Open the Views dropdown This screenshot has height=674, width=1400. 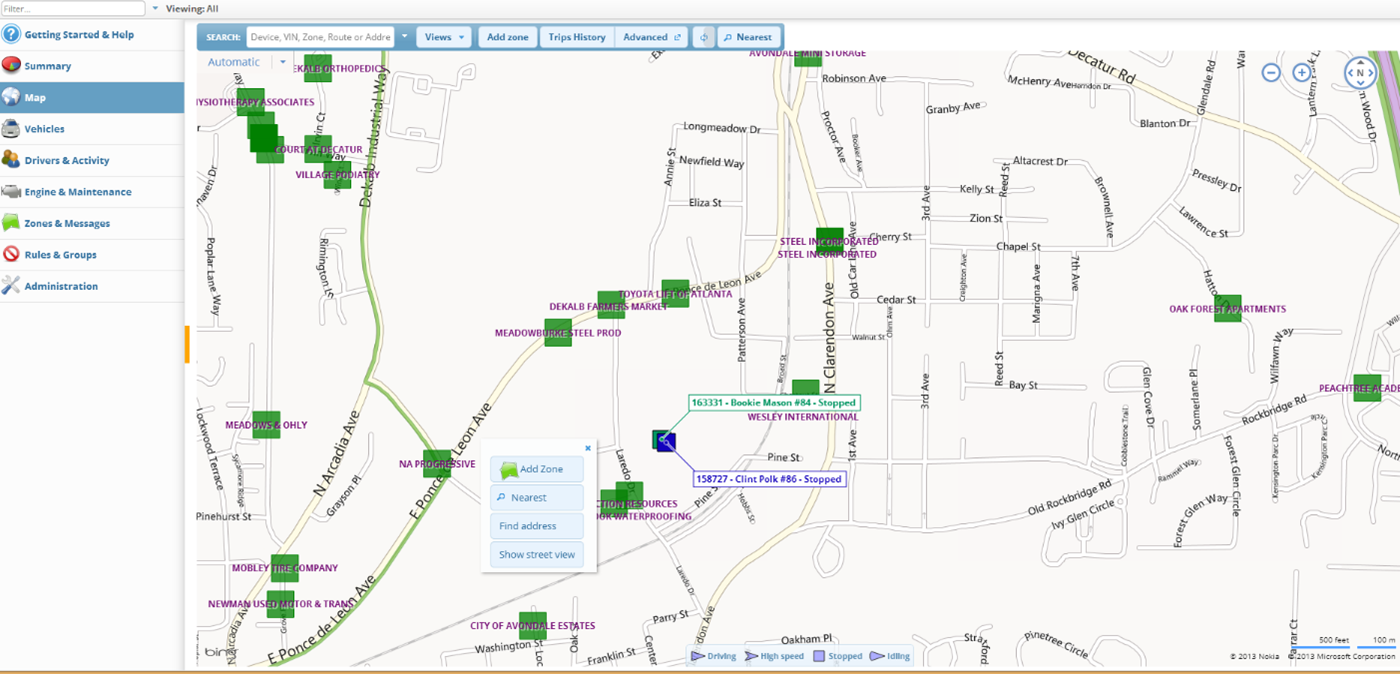(x=443, y=37)
